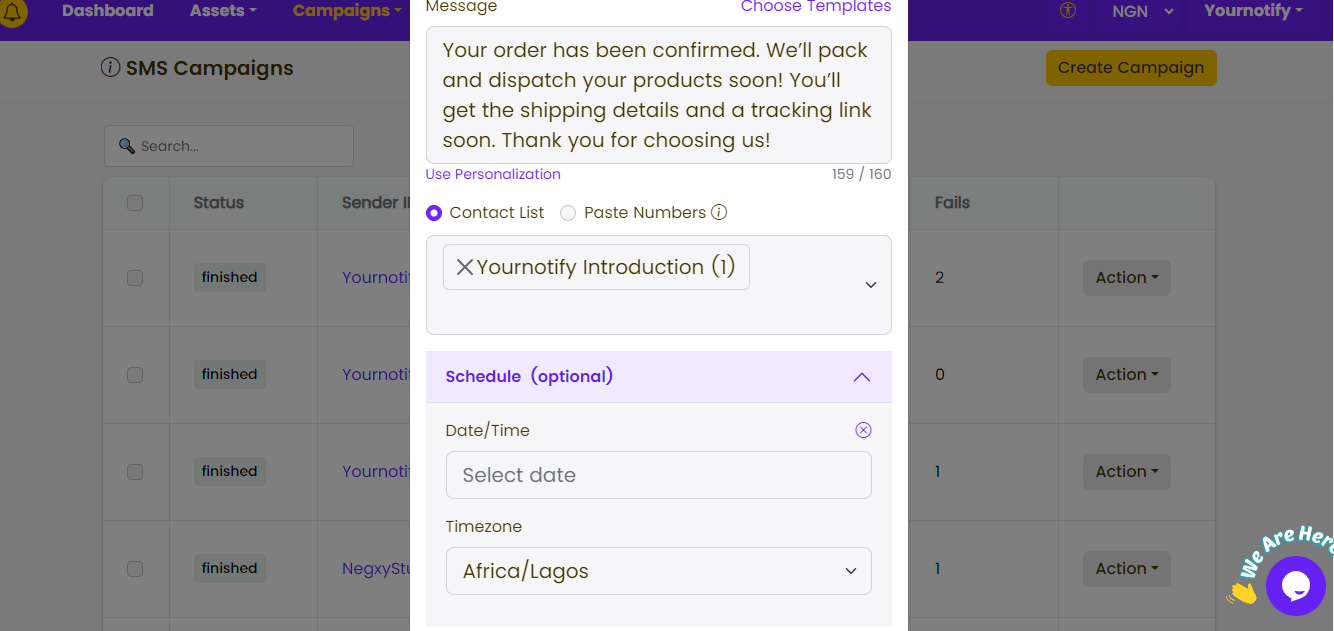The height and width of the screenshot is (631, 1334).
Task: Select the Contact List radio option
Action: 434,213
